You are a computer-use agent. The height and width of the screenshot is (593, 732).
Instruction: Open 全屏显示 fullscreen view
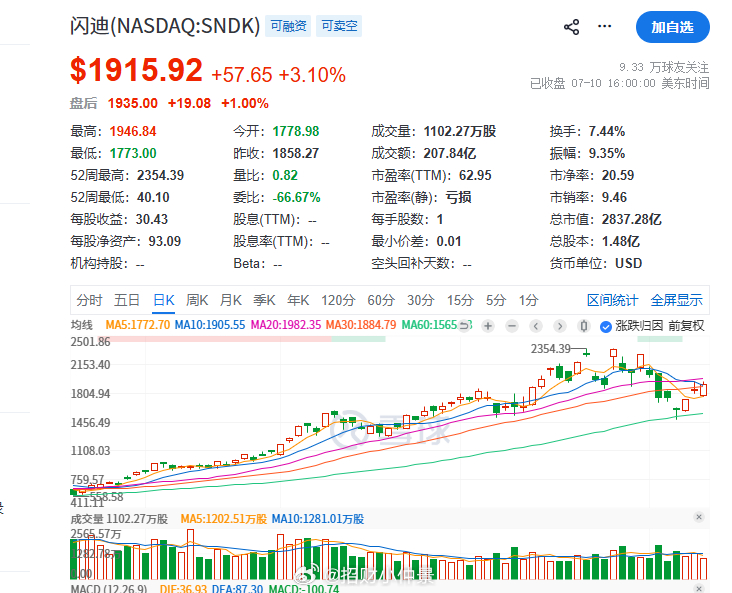pyautogui.click(x=676, y=300)
